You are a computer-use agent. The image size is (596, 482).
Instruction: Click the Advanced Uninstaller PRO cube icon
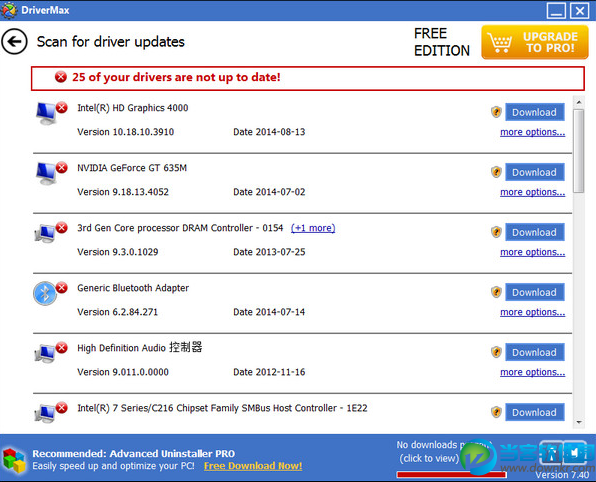tap(14, 460)
